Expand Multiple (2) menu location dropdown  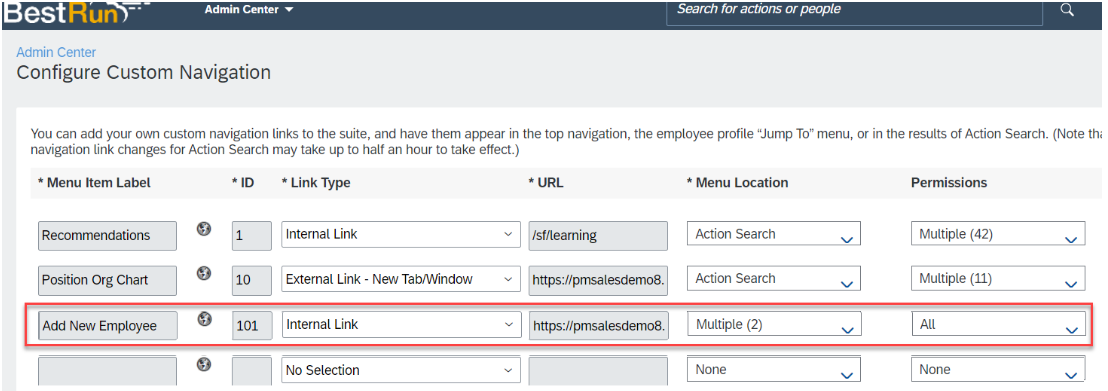click(x=774, y=325)
